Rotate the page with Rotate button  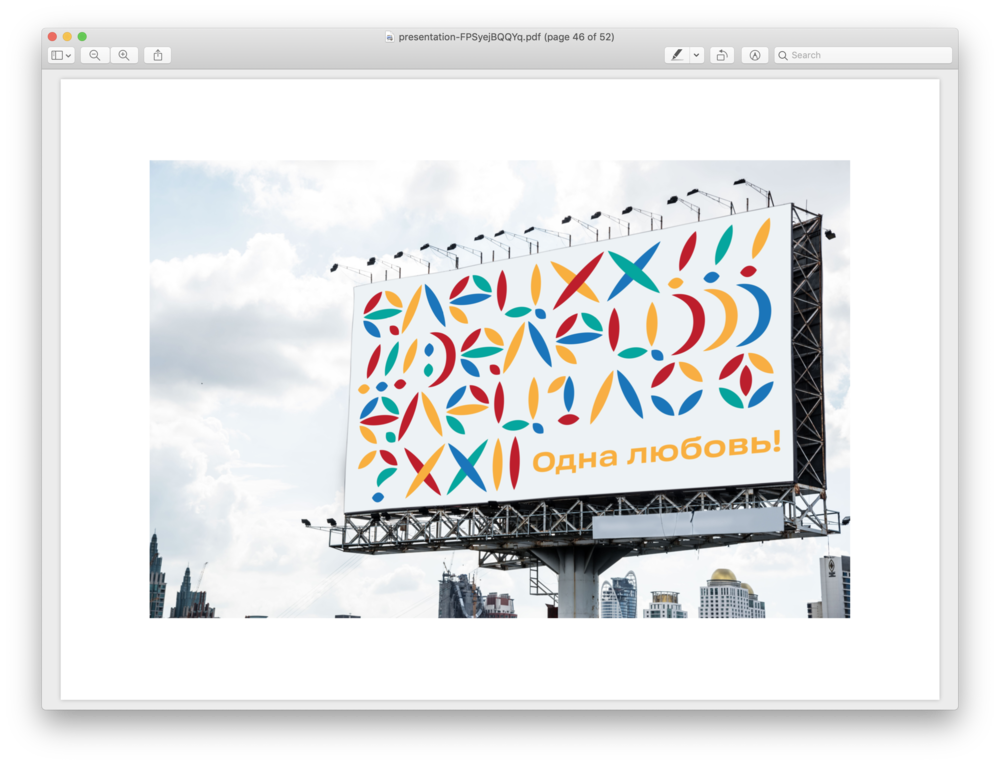pos(721,55)
